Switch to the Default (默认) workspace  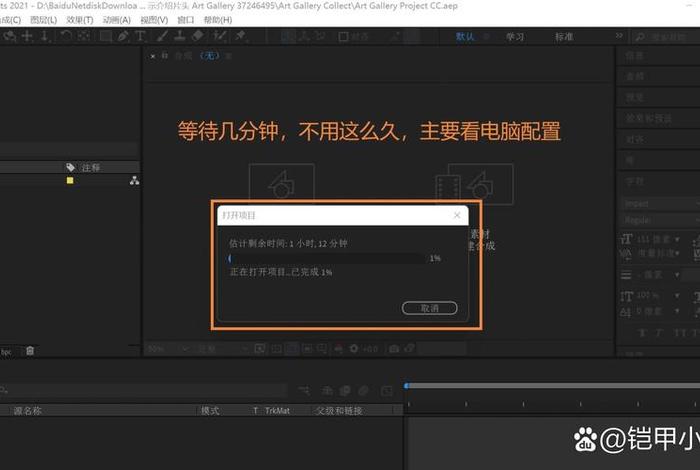[465, 37]
